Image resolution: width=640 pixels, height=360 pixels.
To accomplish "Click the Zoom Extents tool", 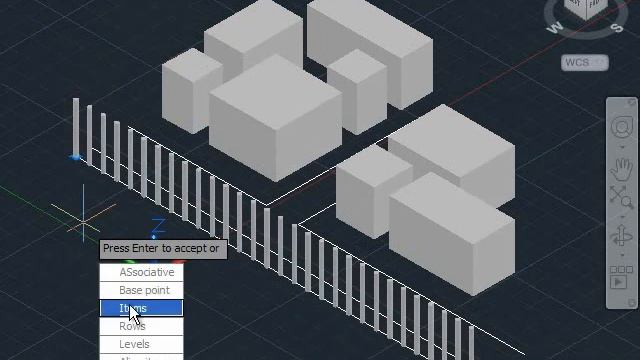I will coord(621,197).
